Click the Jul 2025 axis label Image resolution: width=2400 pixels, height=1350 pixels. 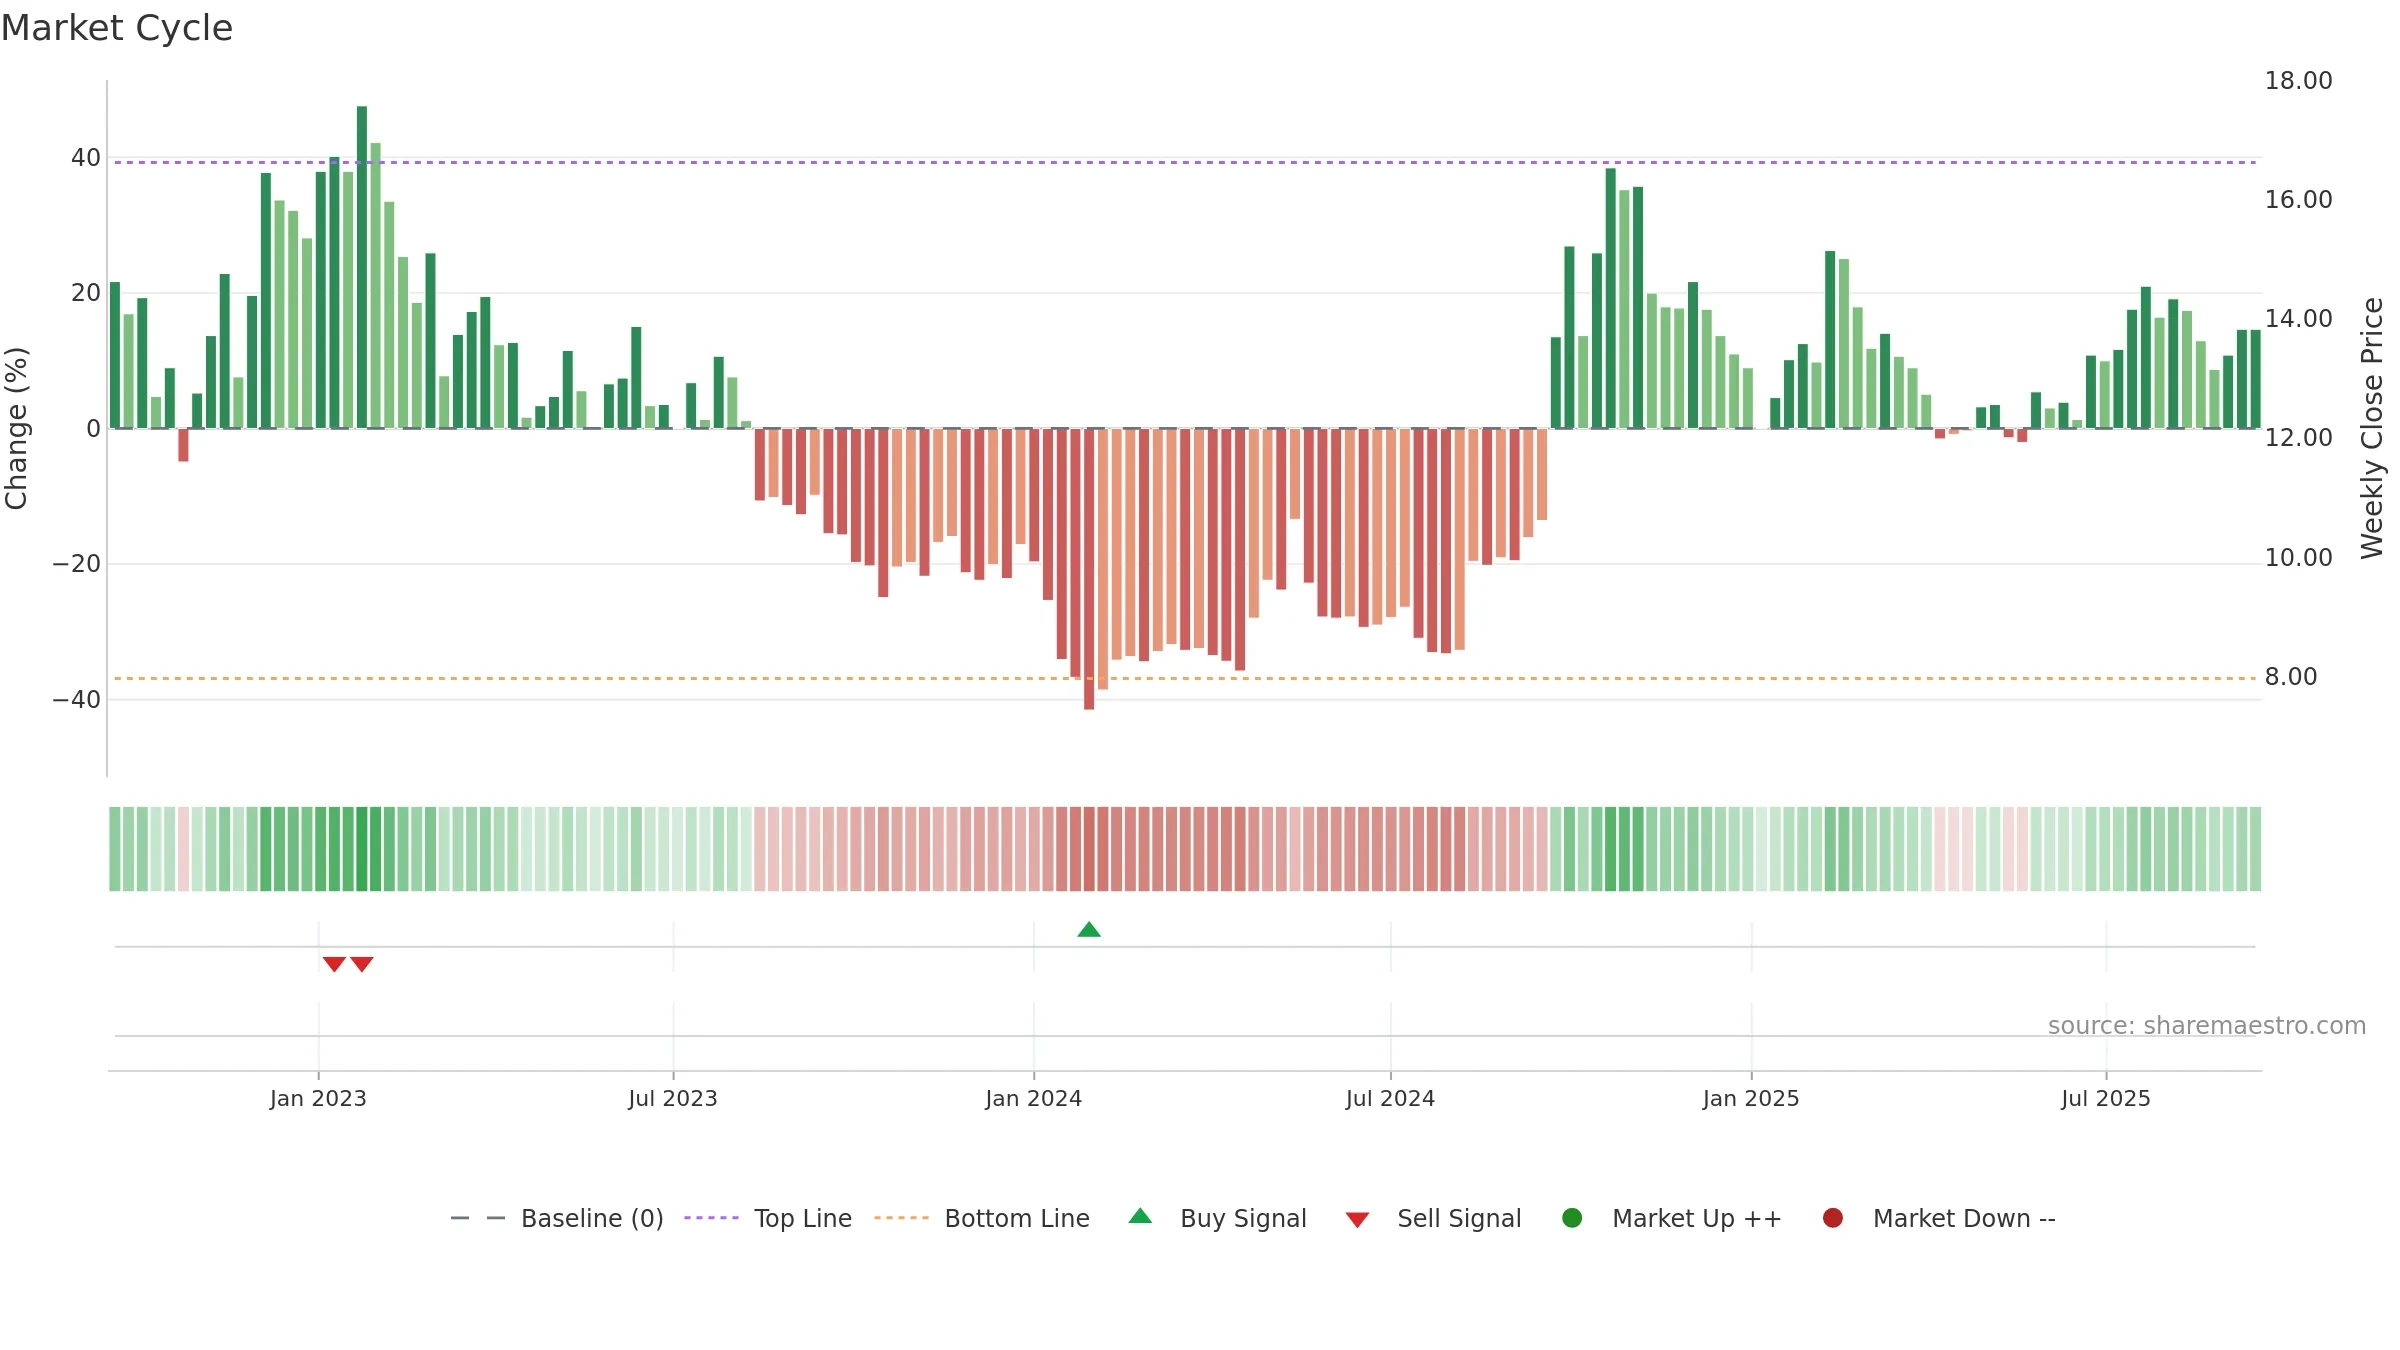pos(2106,1099)
